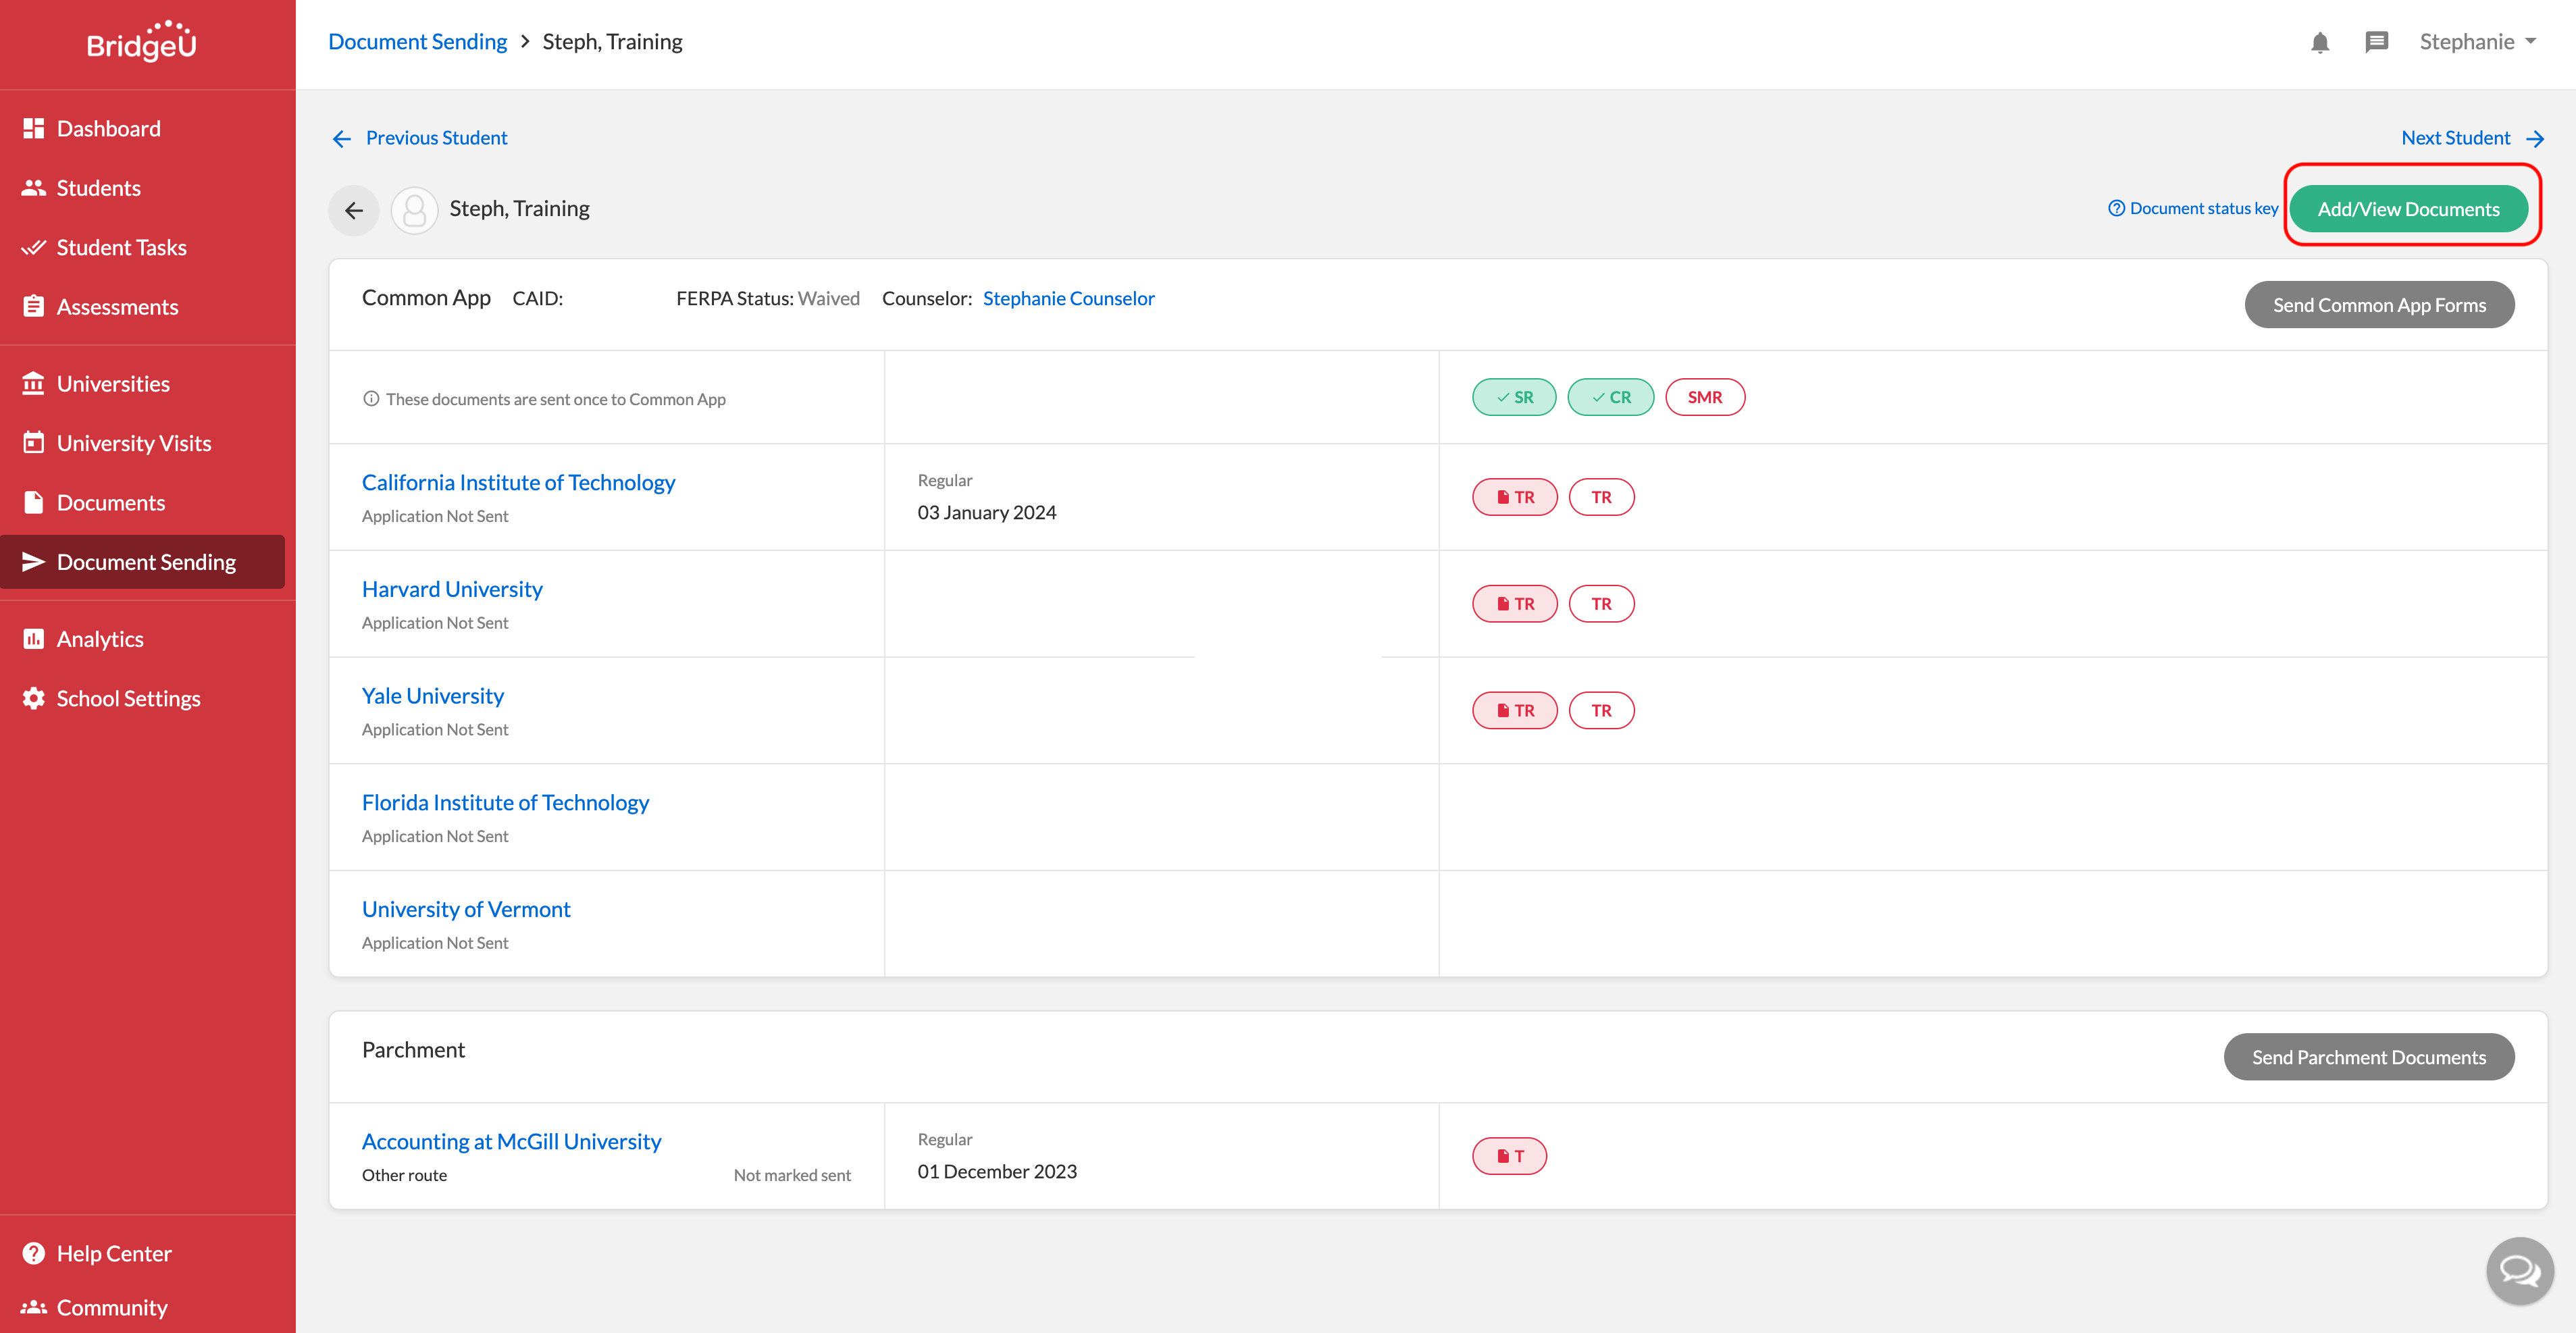The image size is (2576, 1333).
Task: Select Document Sending in sidebar
Action: click(x=142, y=562)
